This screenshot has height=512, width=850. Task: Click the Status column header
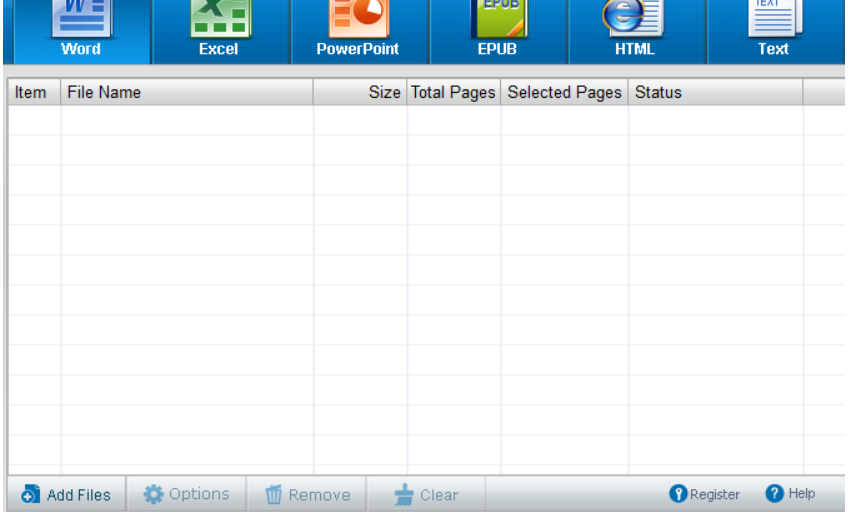coord(716,92)
